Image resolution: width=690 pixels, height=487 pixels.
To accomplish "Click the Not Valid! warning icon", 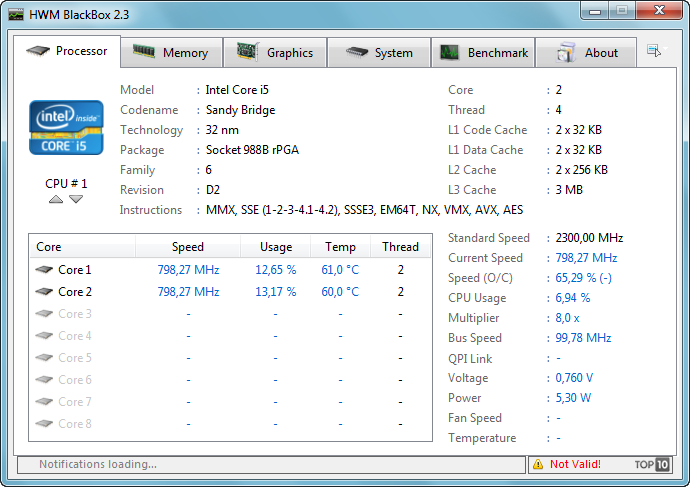I will (x=538, y=465).
